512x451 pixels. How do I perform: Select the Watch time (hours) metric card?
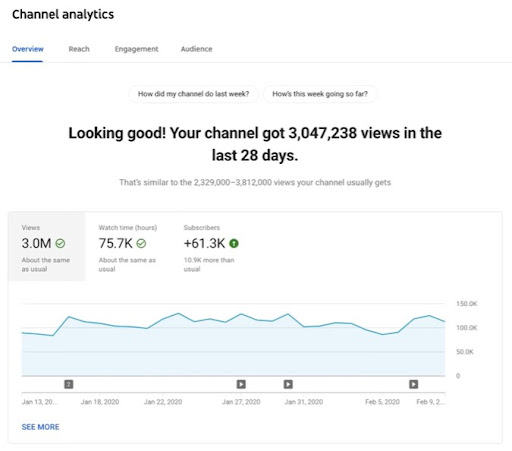pos(128,247)
